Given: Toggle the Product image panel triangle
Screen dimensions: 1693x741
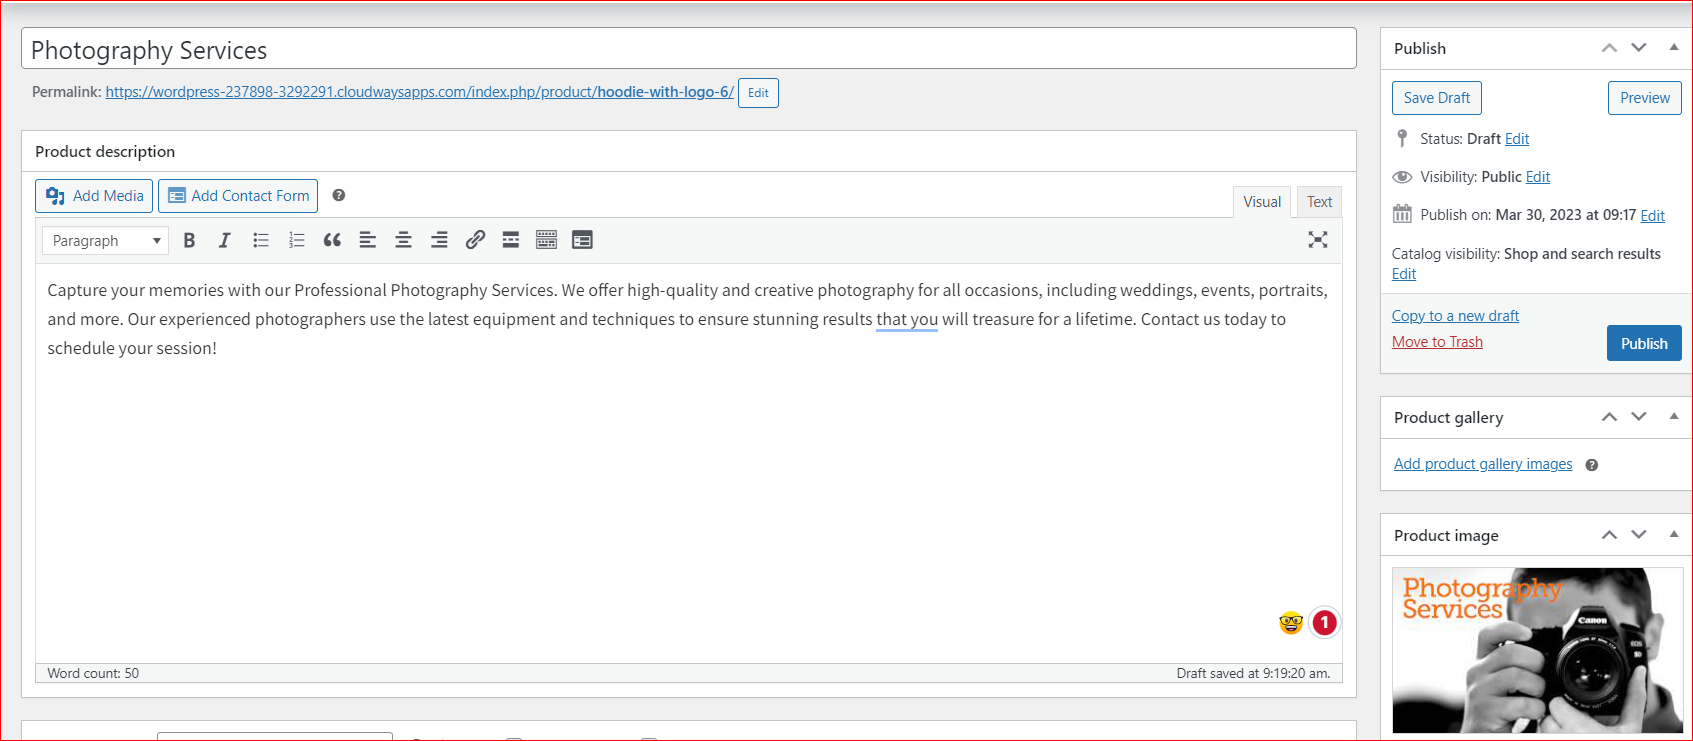Looking at the screenshot, I should pos(1673,535).
